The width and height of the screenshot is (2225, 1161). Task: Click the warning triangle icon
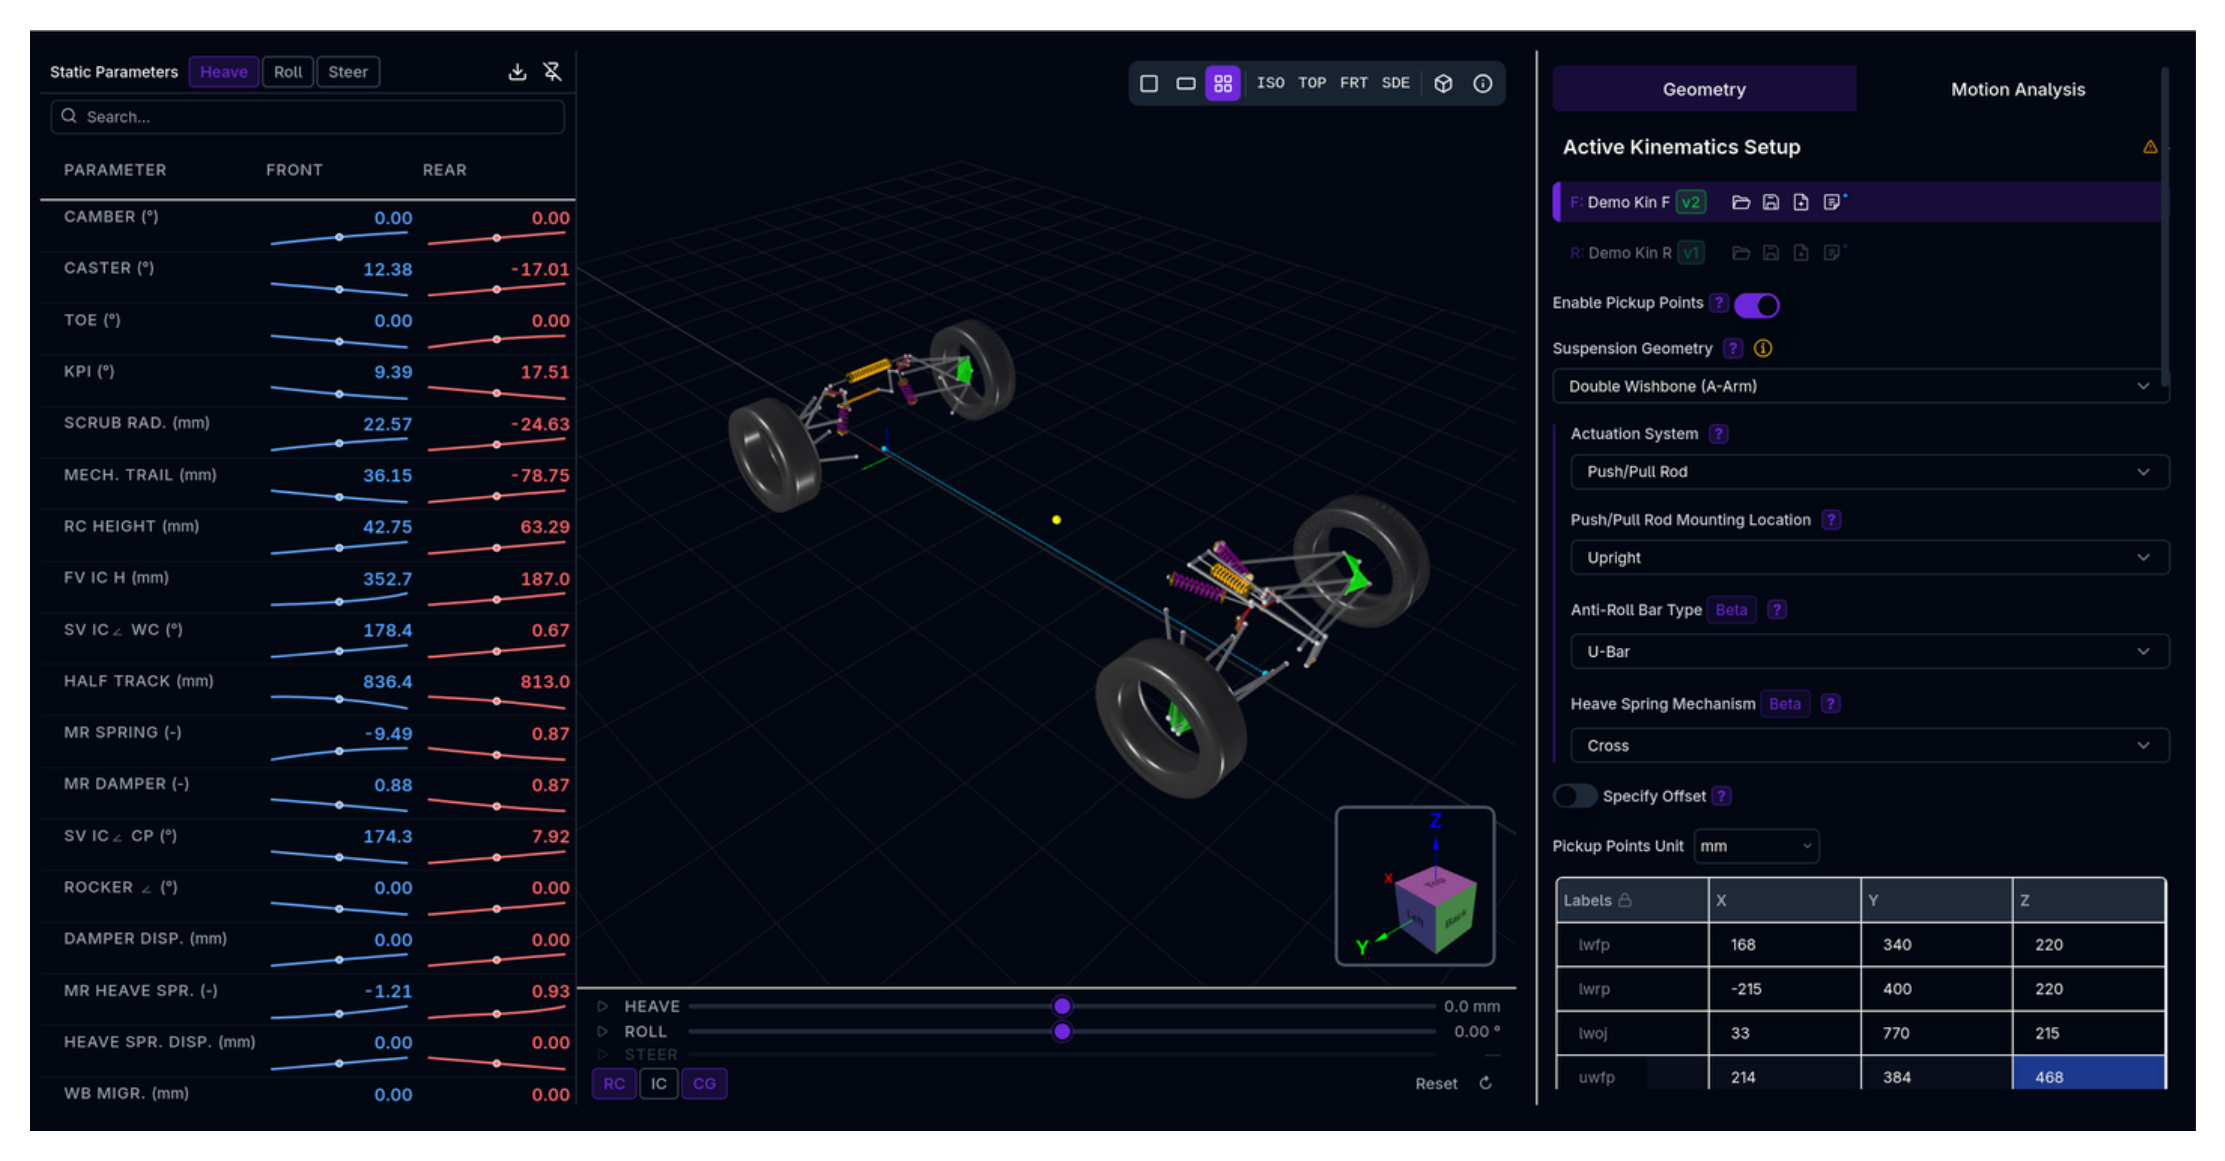[2150, 147]
